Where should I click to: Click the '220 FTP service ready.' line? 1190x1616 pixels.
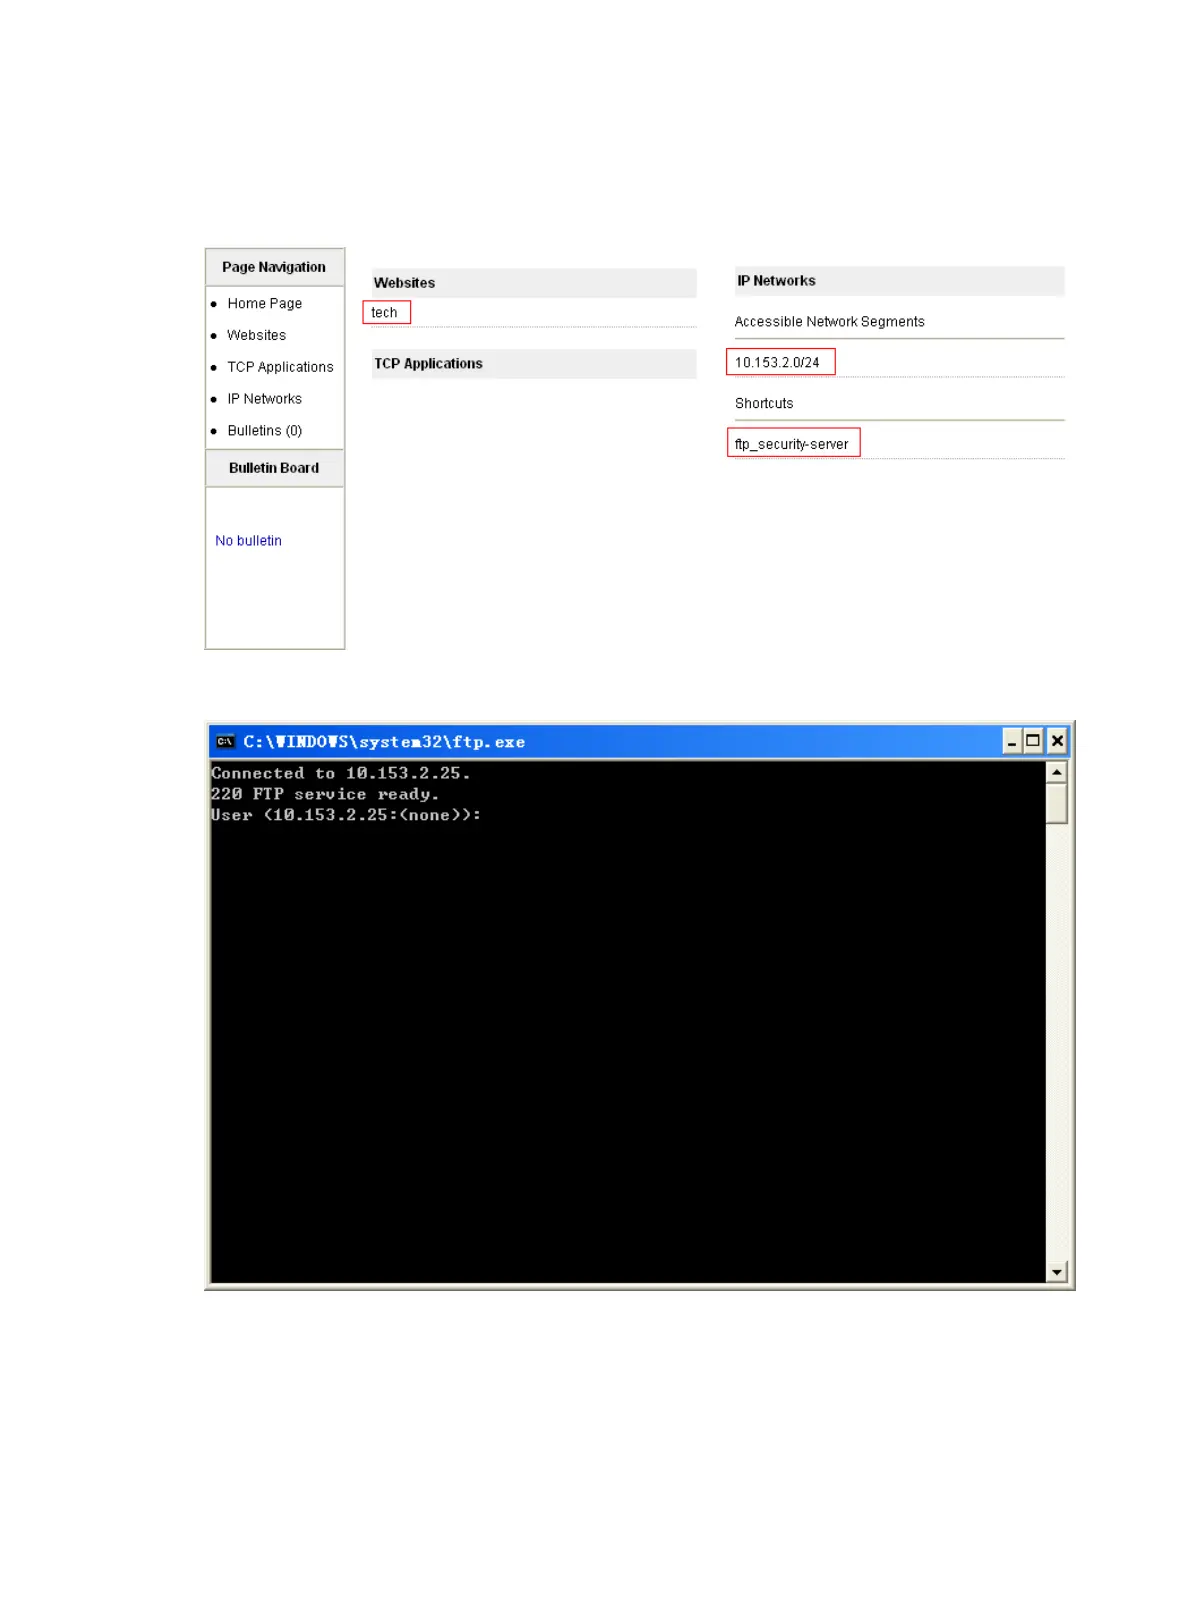pos(325,794)
